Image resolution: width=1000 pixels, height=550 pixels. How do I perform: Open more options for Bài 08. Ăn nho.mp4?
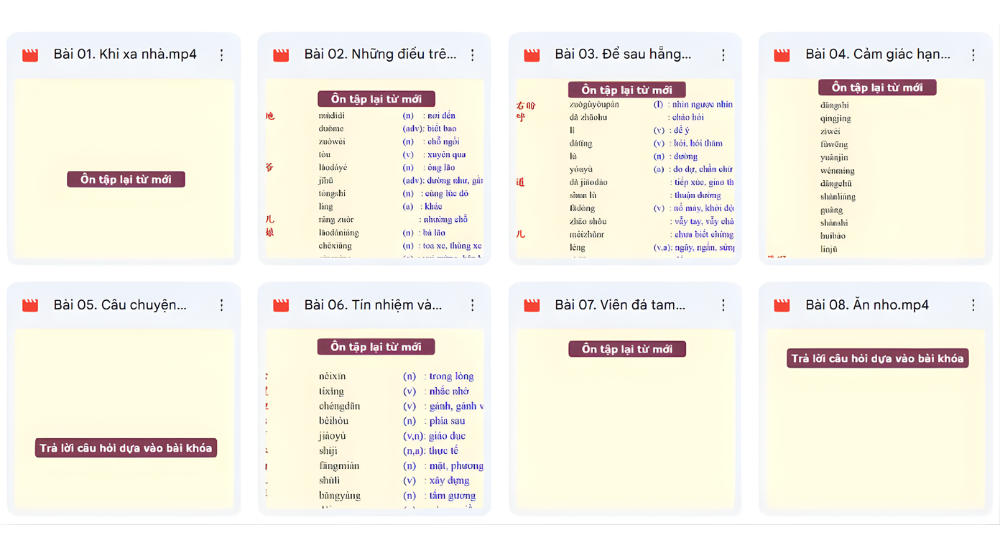point(973,306)
